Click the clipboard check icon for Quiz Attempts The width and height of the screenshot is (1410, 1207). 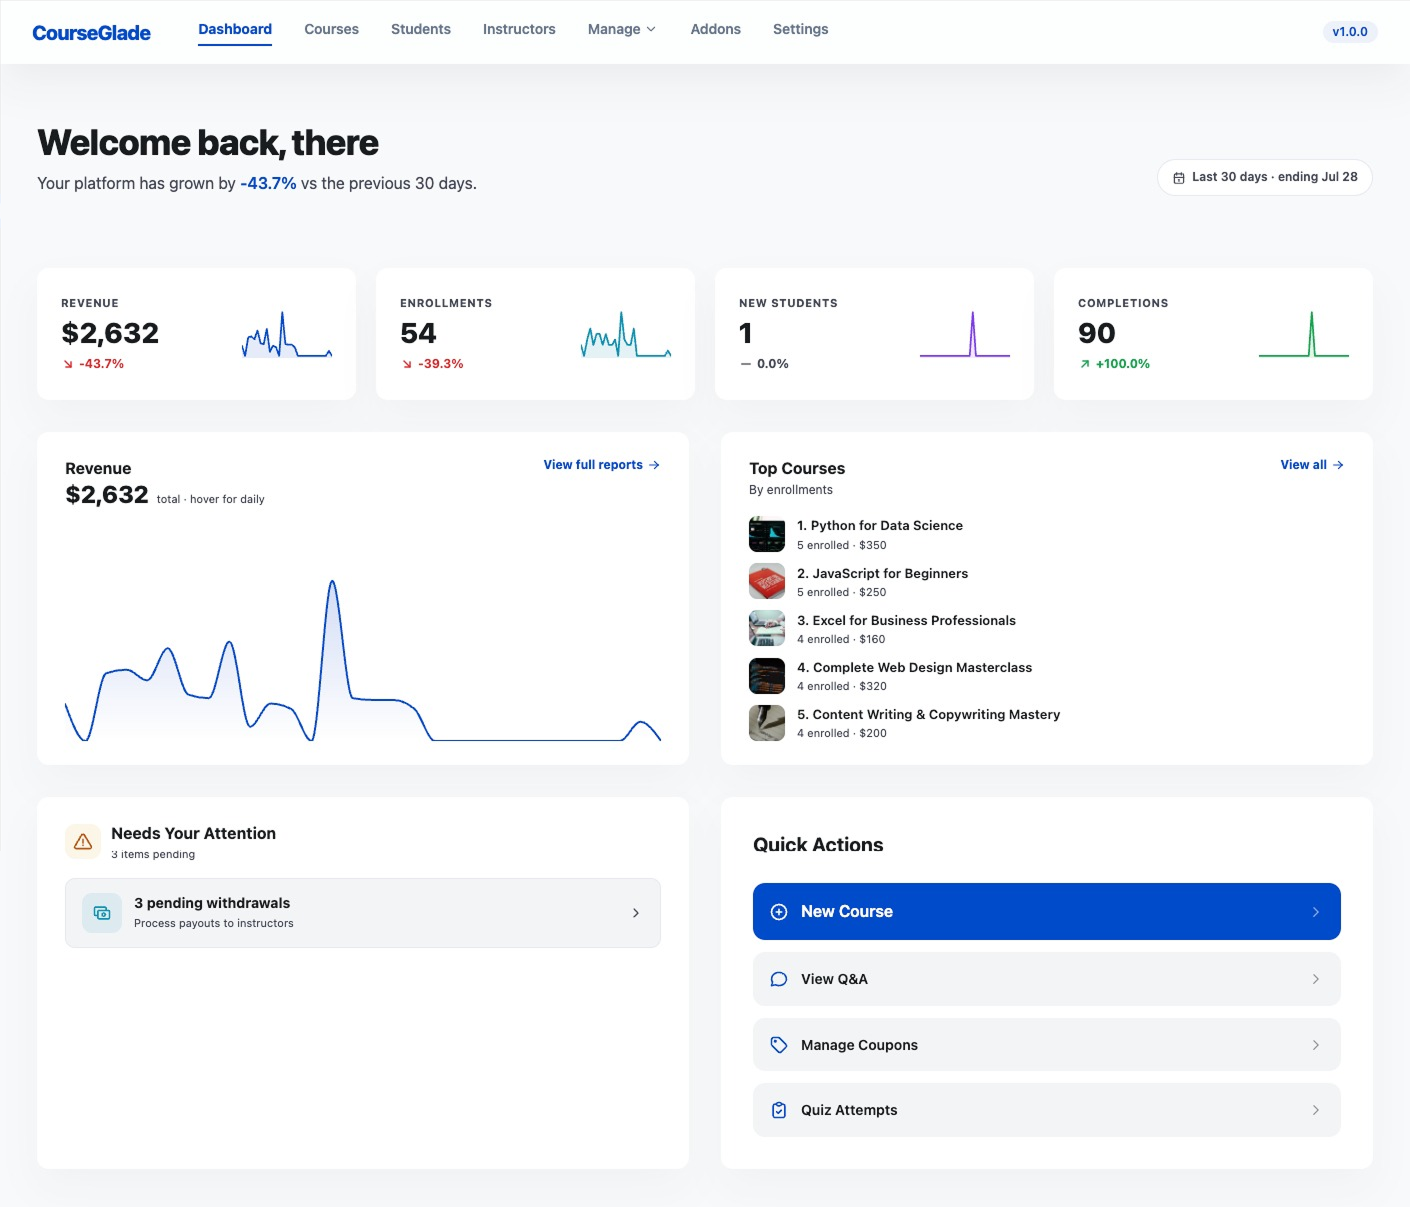click(779, 1110)
